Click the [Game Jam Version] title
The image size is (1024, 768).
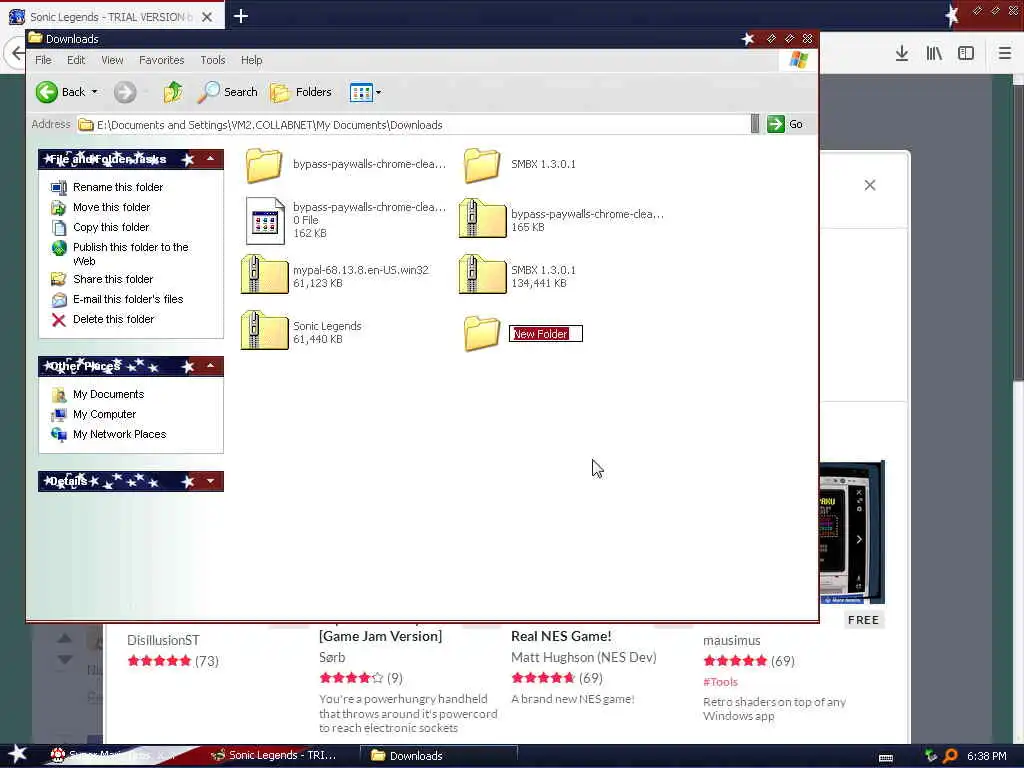click(380, 636)
